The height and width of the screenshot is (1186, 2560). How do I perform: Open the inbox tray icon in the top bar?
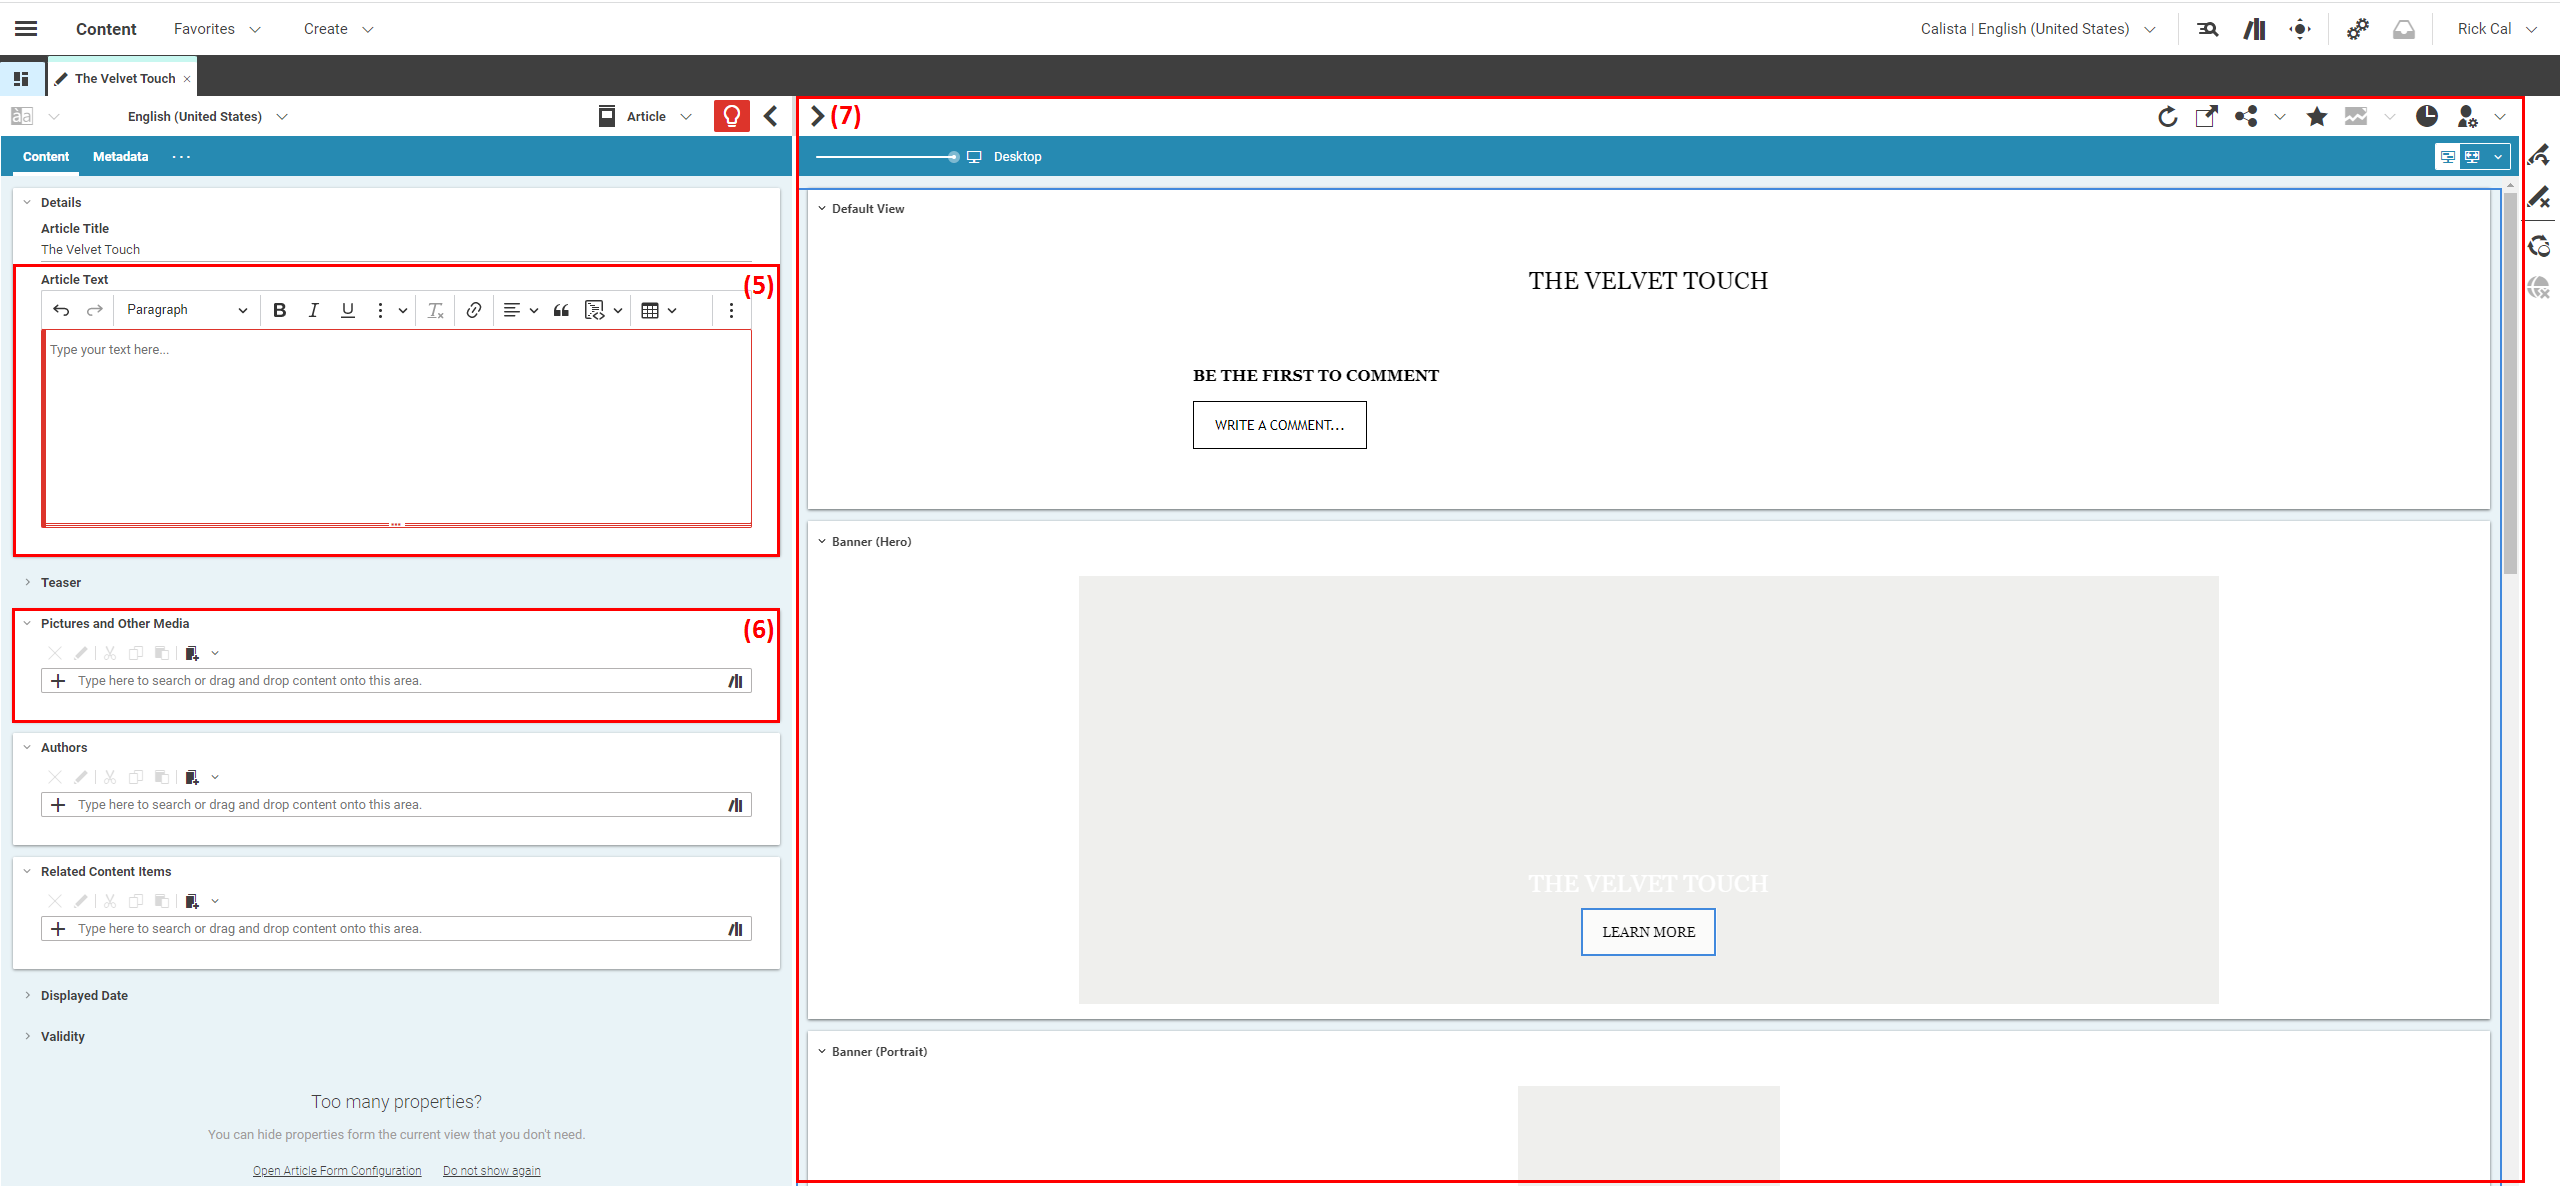pos(2404,28)
